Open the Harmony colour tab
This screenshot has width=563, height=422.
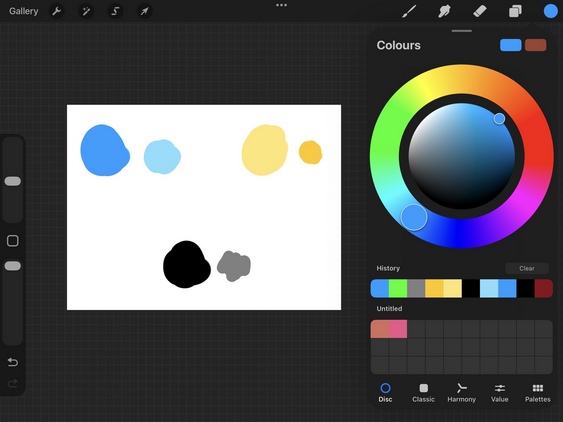[461, 393]
